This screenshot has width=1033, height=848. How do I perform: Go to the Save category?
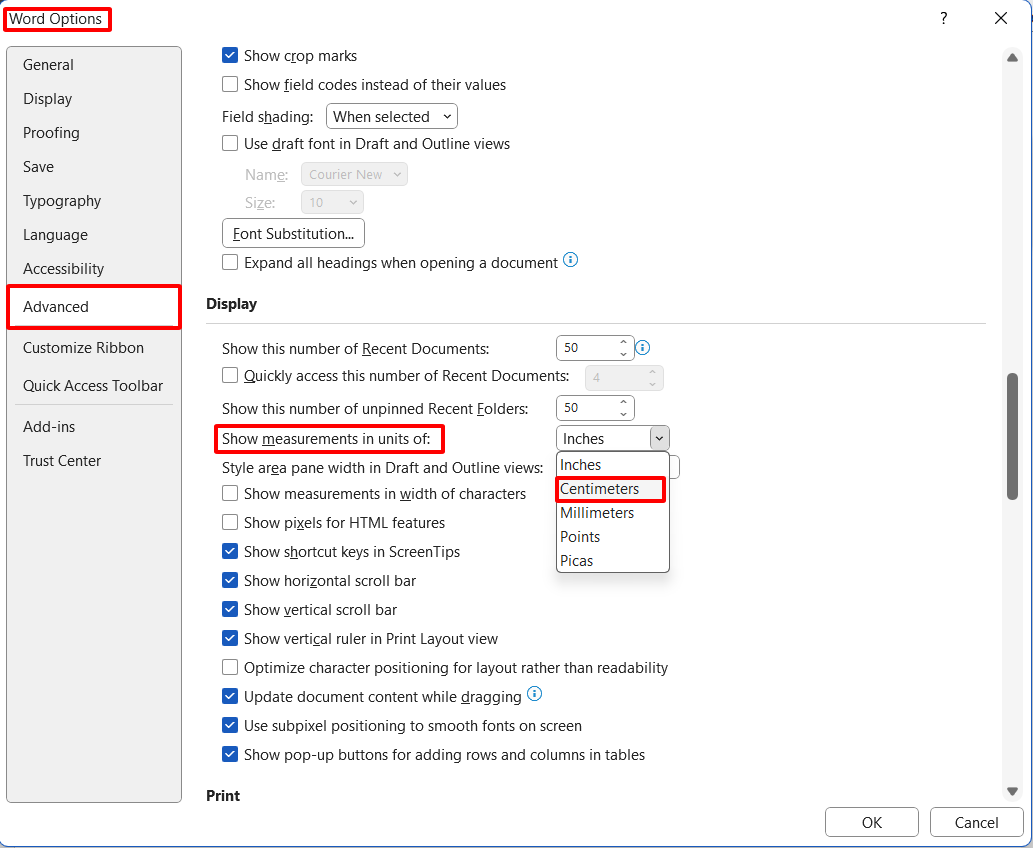click(94, 167)
